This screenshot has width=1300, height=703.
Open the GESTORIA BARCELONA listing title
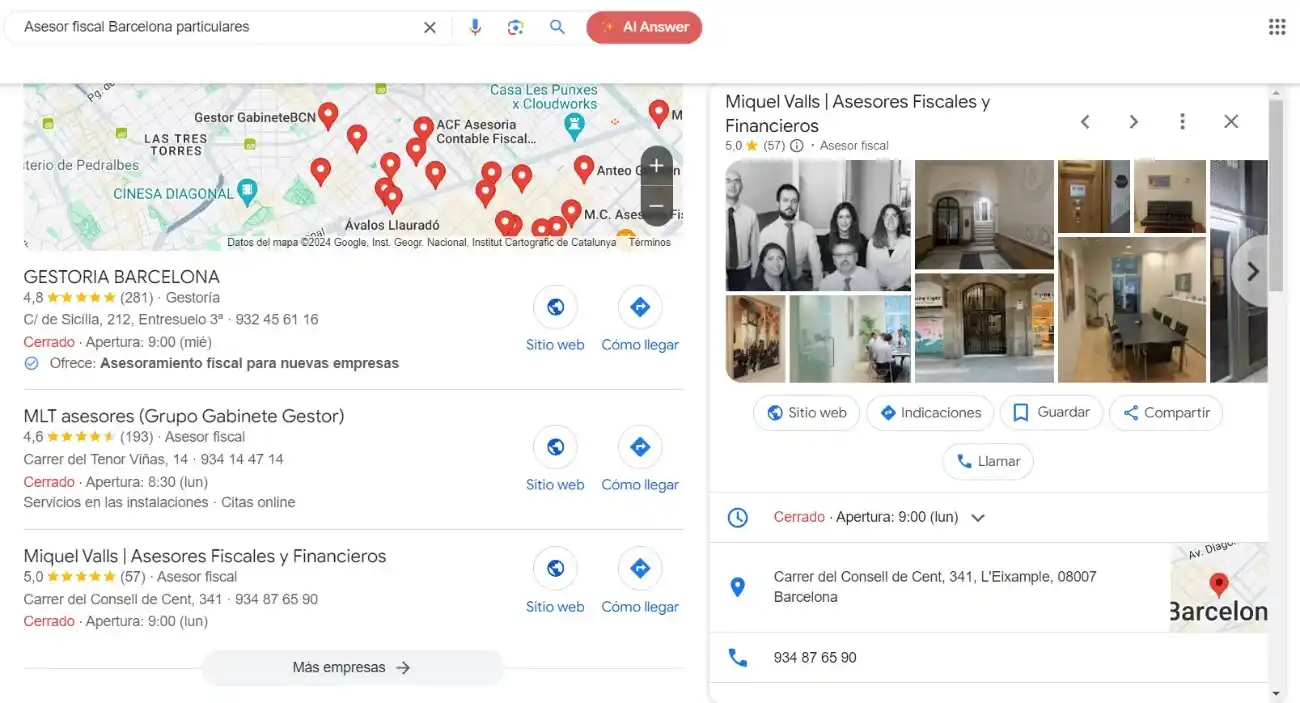pos(122,277)
